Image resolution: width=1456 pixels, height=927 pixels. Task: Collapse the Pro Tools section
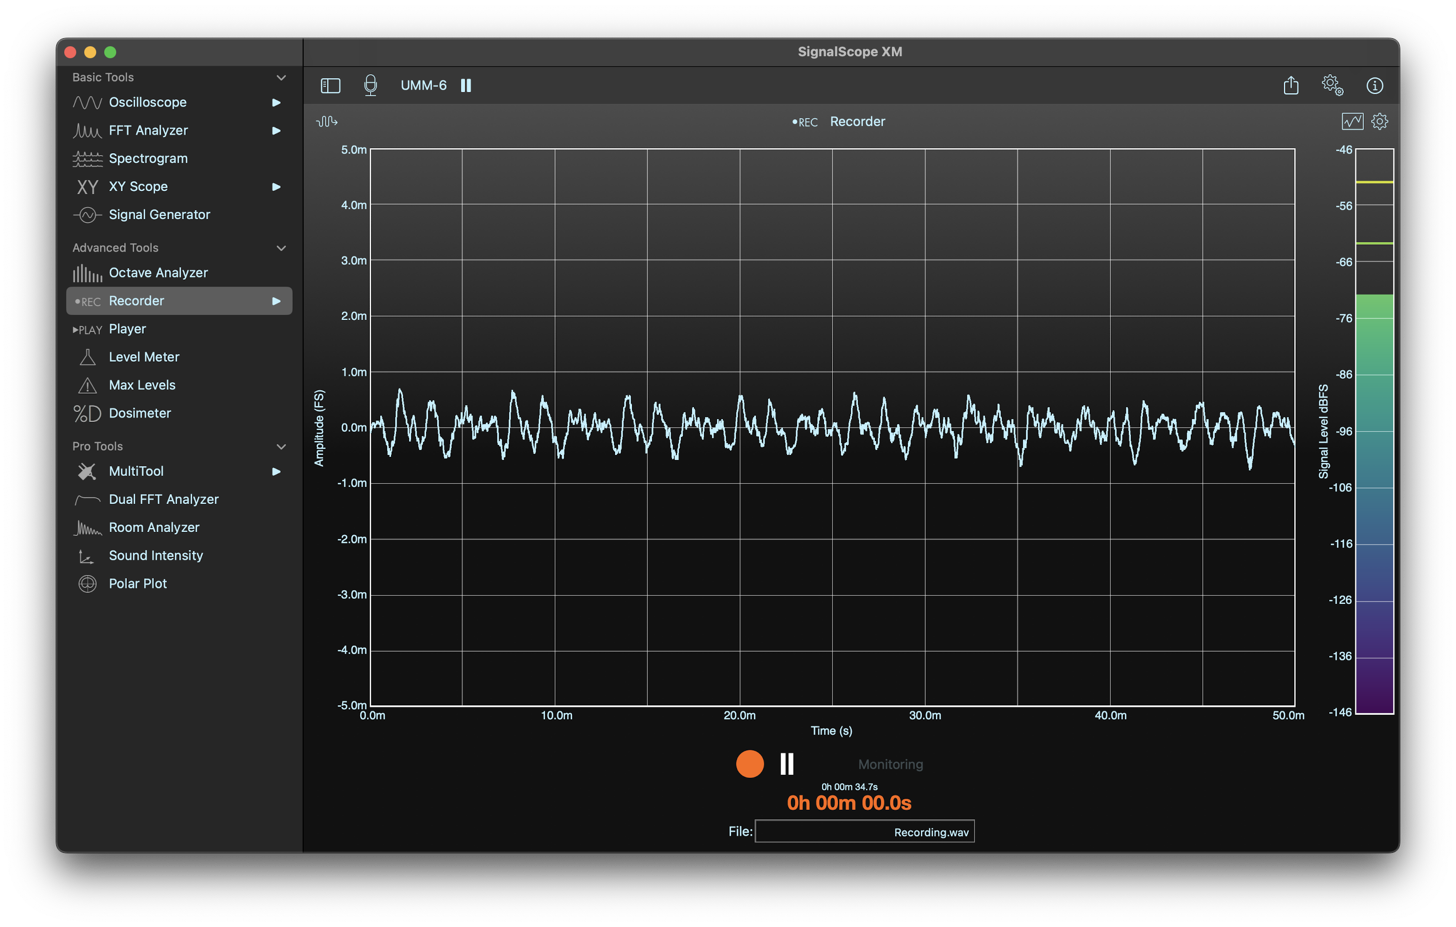[x=281, y=447]
